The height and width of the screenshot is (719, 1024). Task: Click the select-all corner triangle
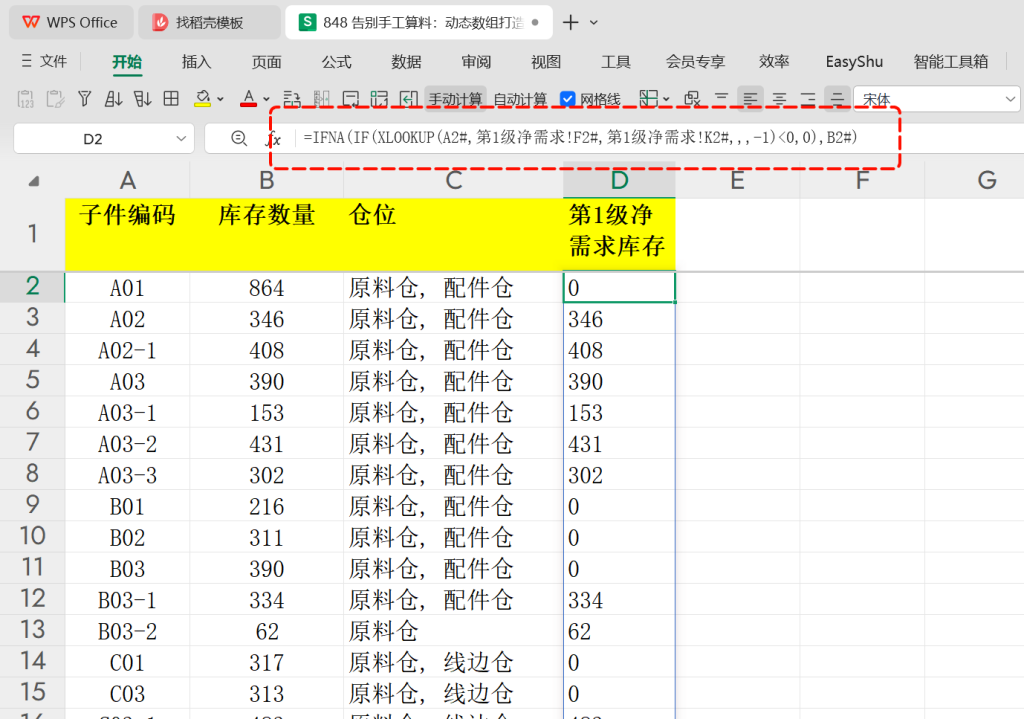[x=34, y=181]
